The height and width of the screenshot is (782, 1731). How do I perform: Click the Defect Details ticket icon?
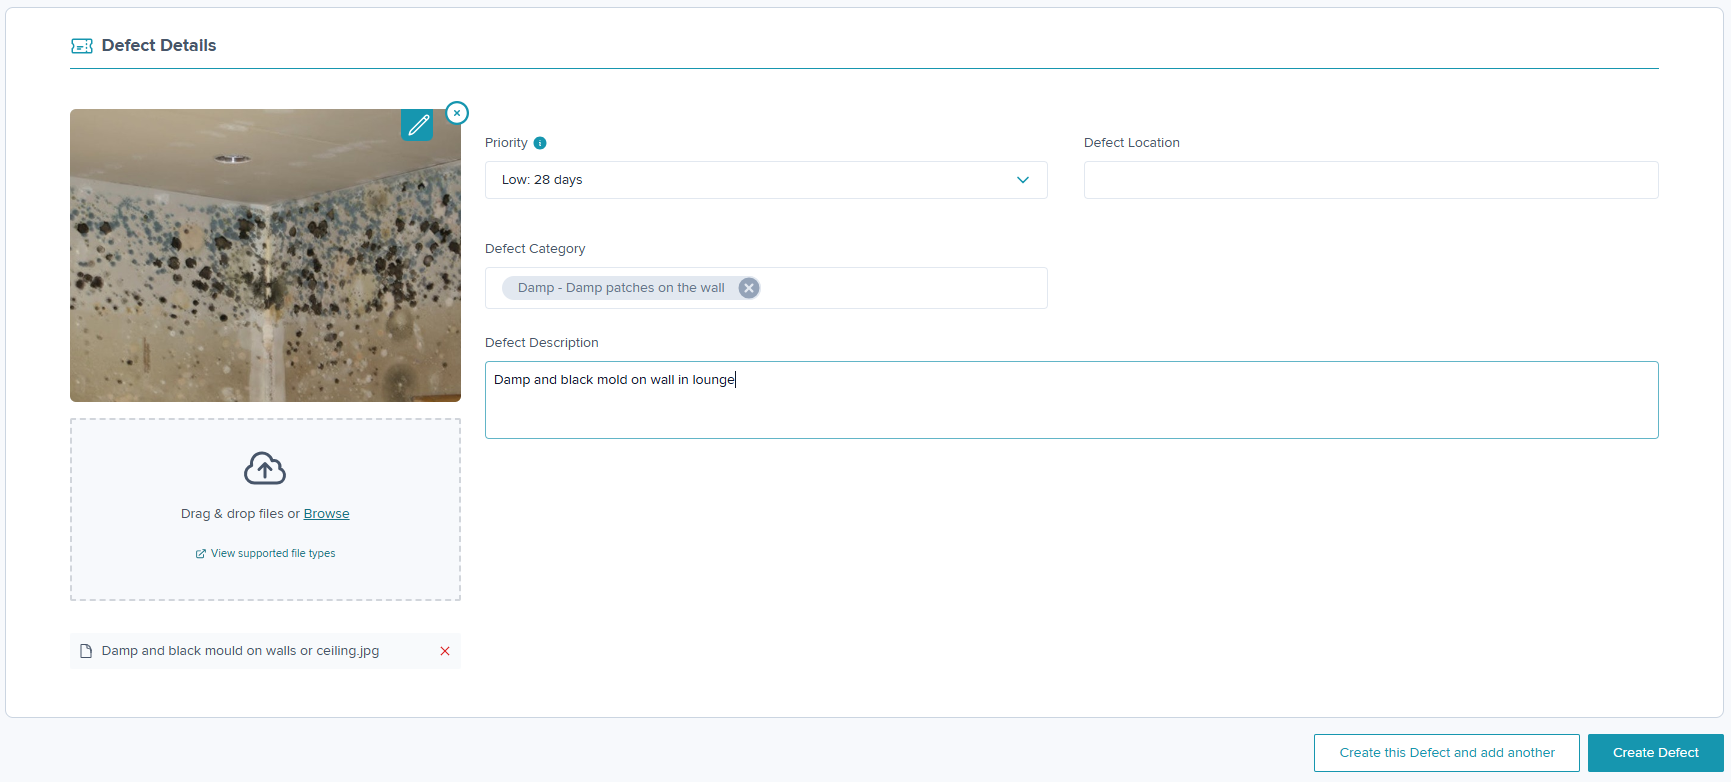[x=82, y=46]
